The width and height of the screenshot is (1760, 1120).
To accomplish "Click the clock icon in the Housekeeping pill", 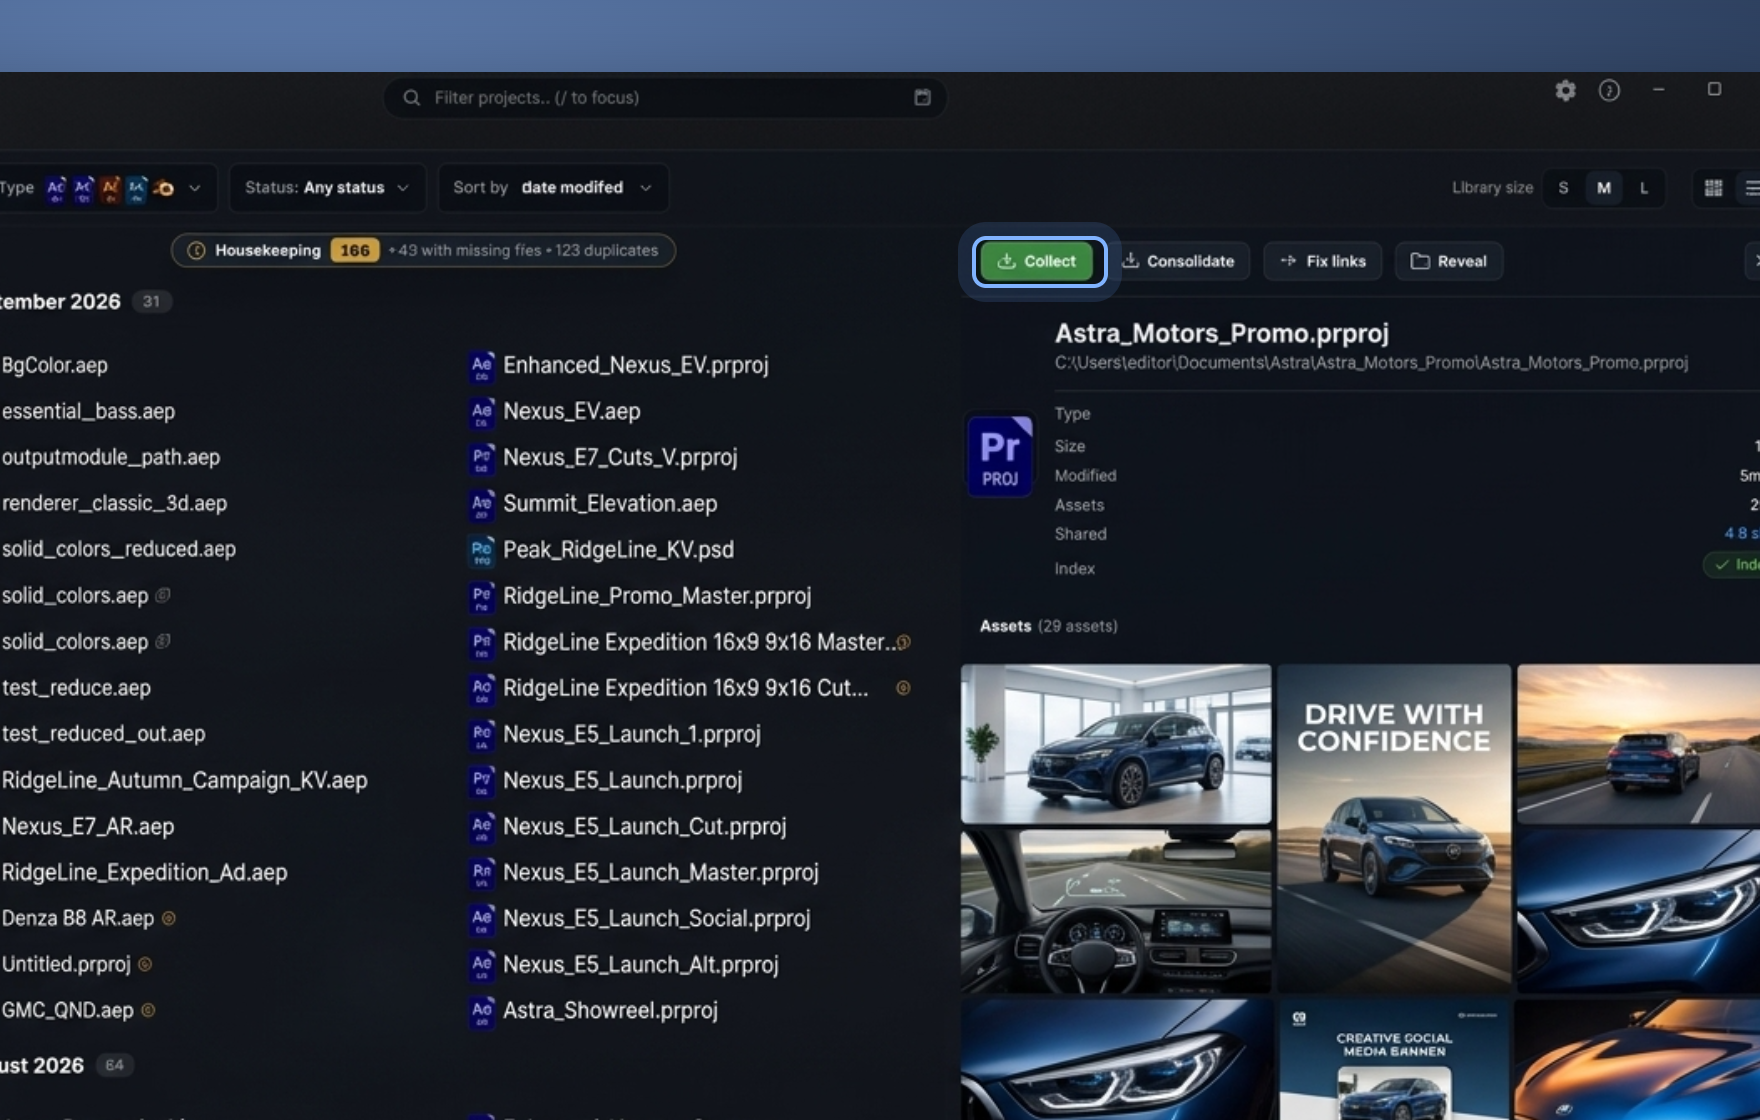I will [196, 250].
